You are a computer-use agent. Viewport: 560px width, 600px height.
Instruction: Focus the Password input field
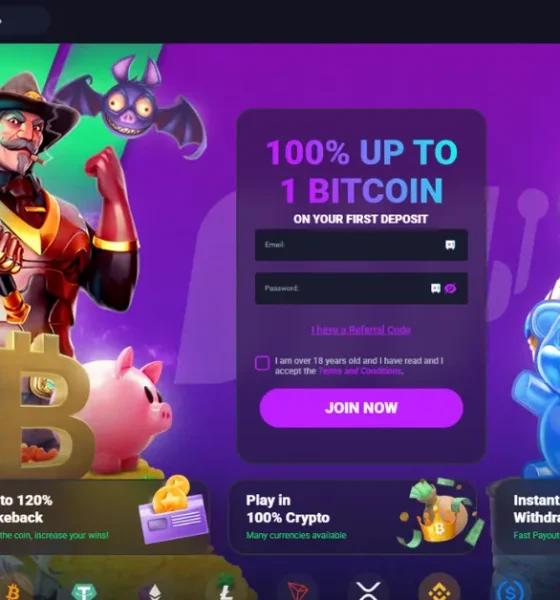click(361, 288)
